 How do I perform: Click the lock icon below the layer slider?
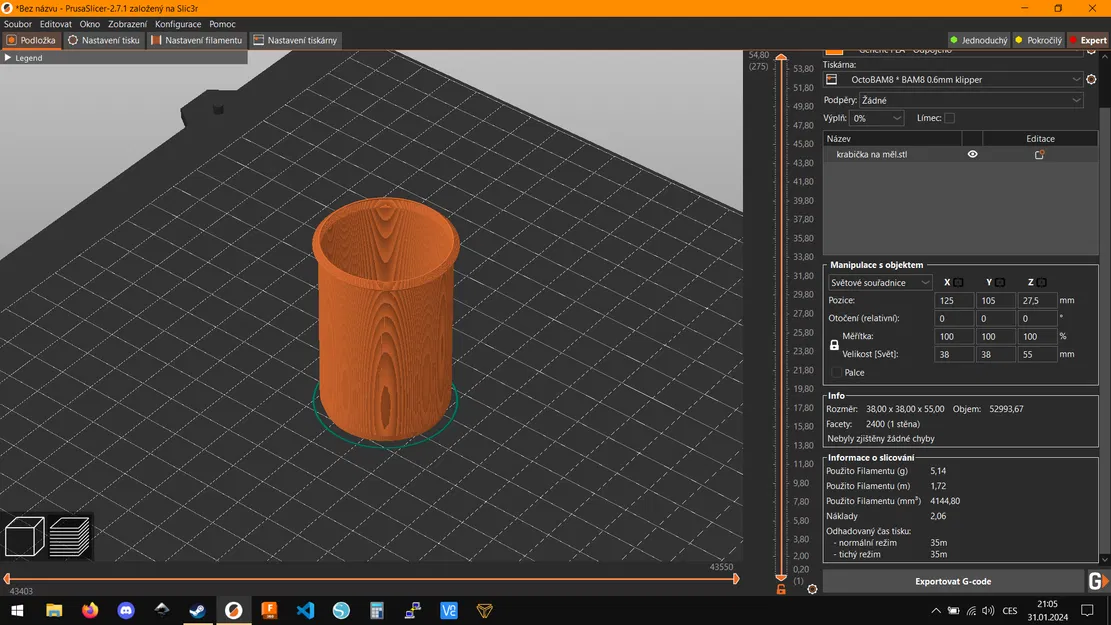[781, 590]
